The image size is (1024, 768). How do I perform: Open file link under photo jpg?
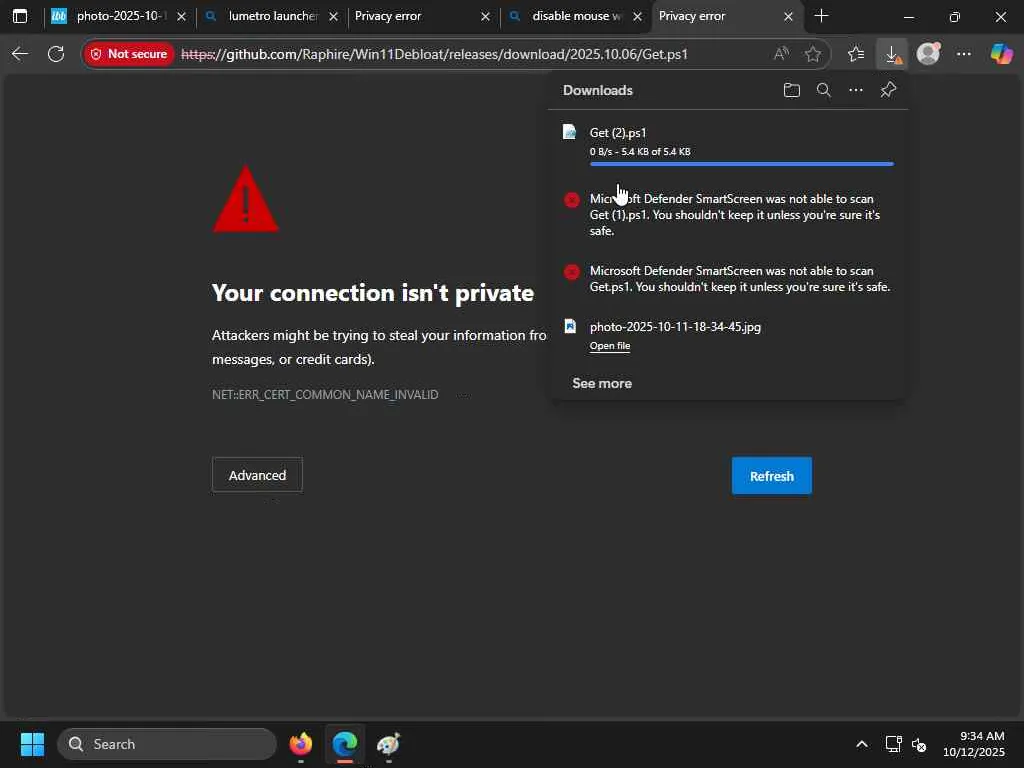(x=610, y=346)
